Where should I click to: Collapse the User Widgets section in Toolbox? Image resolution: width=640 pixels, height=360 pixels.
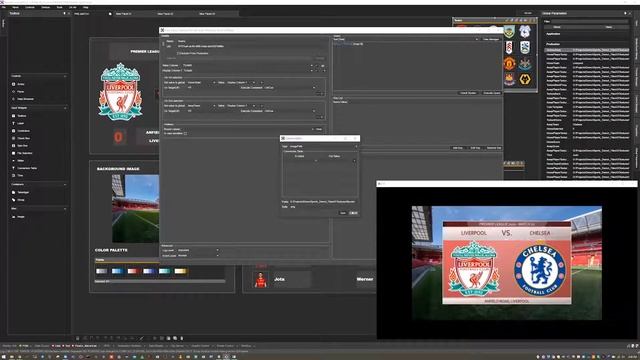click(x=65, y=108)
